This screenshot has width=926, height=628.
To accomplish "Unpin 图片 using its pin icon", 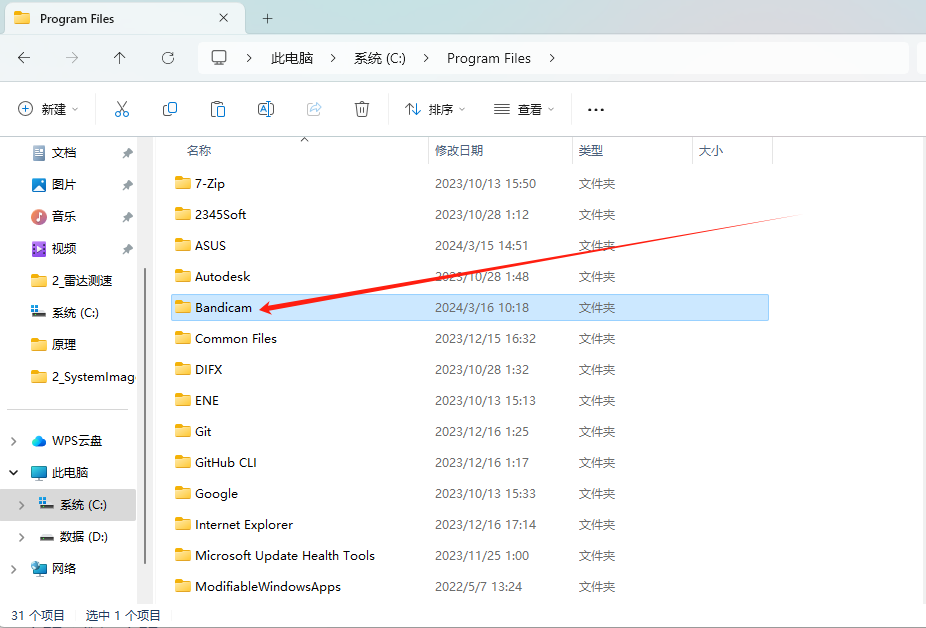I will click(x=127, y=186).
